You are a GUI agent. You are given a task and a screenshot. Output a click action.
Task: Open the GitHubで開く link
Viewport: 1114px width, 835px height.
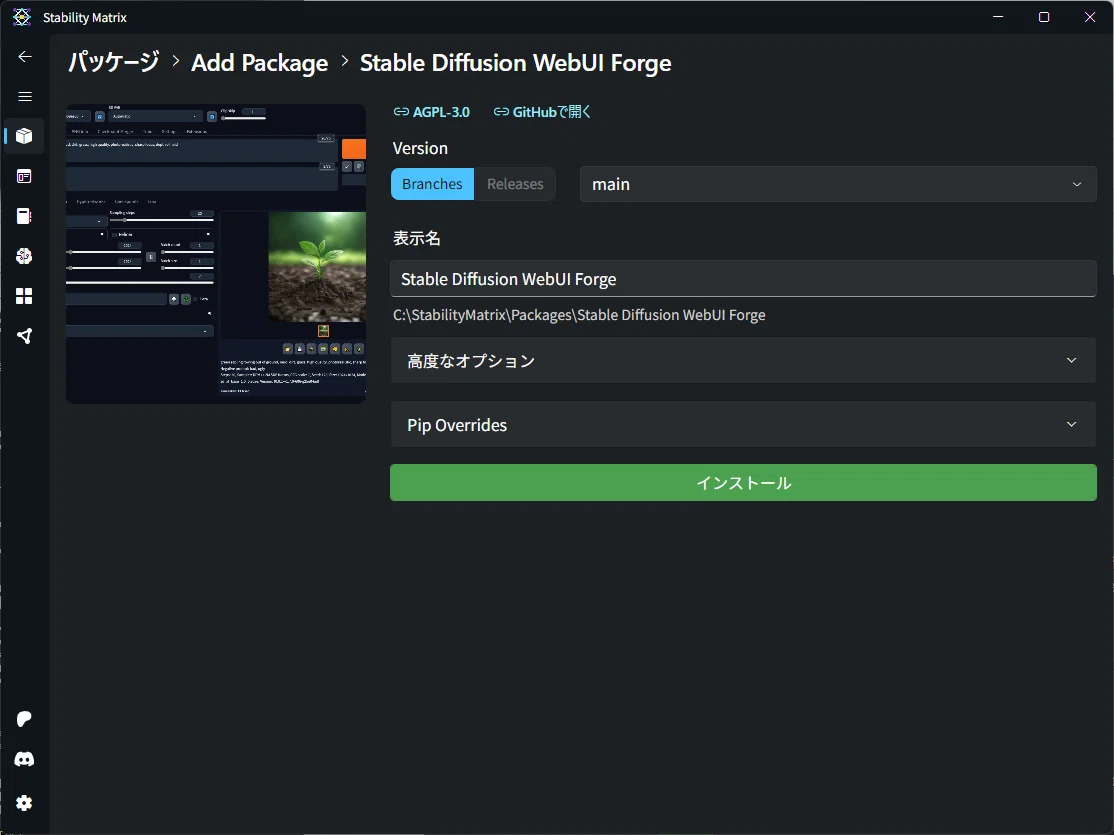[x=542, y=112]
